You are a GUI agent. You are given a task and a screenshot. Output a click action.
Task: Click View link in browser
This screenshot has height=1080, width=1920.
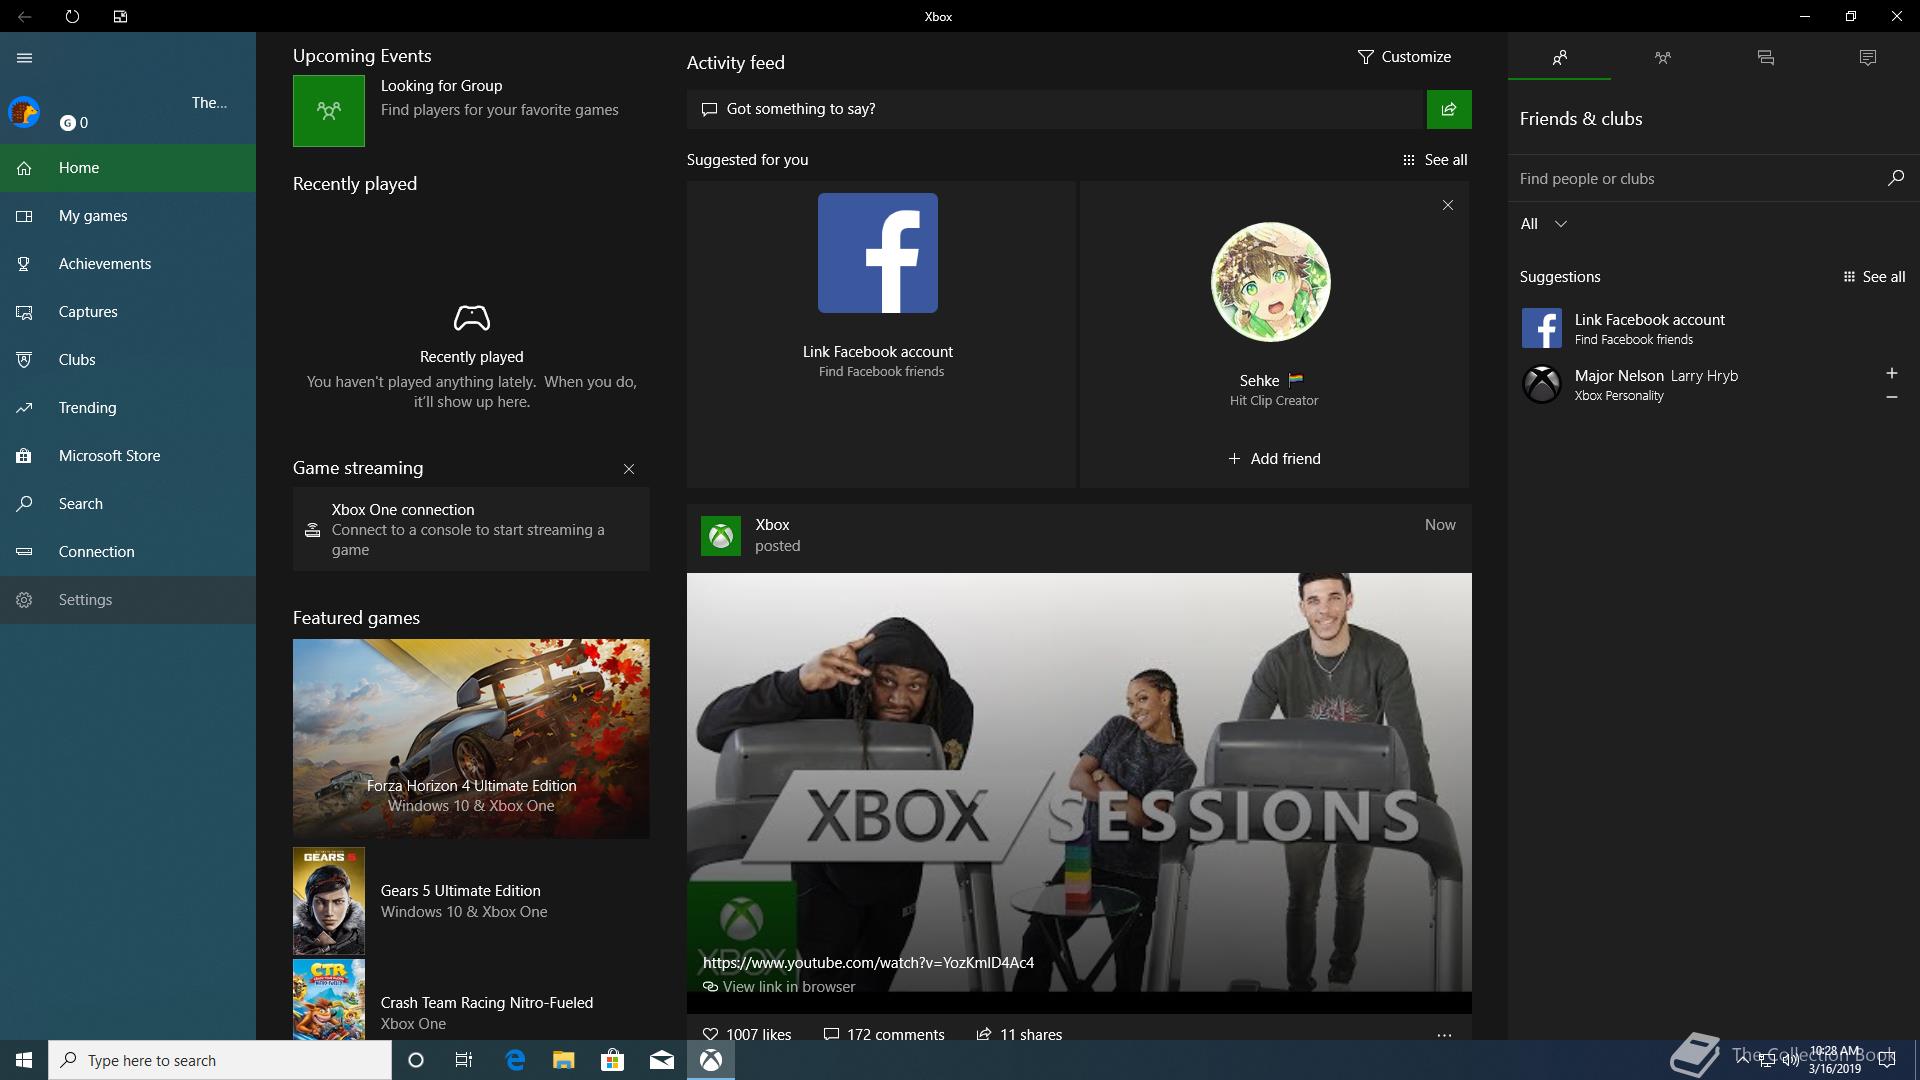click(x=779, y=987)
